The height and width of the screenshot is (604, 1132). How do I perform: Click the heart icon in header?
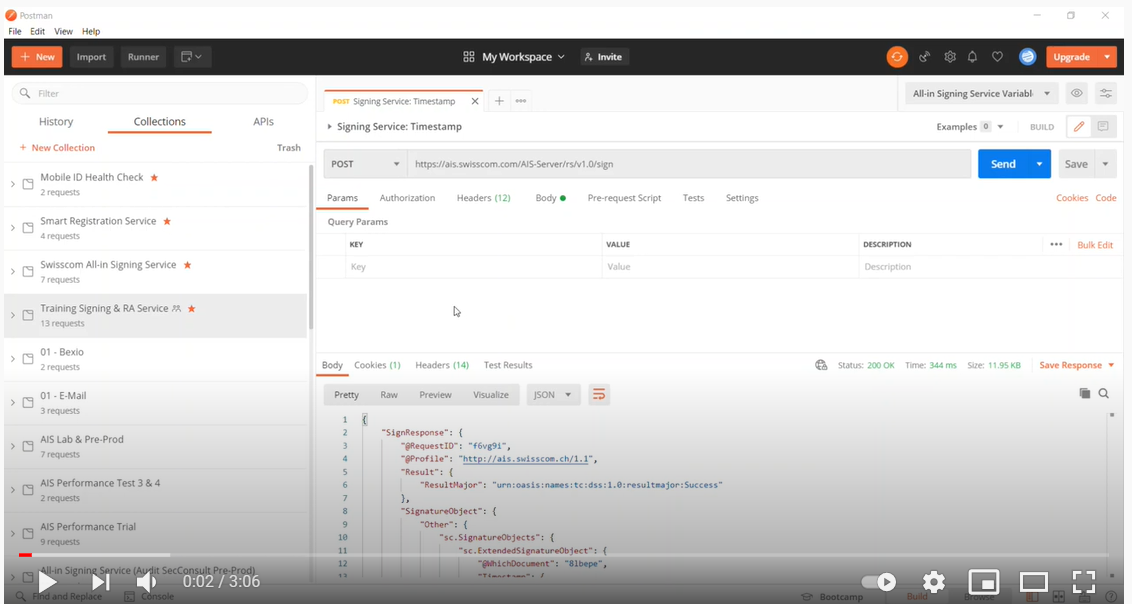pyautogui.click(x=997, y=57)
